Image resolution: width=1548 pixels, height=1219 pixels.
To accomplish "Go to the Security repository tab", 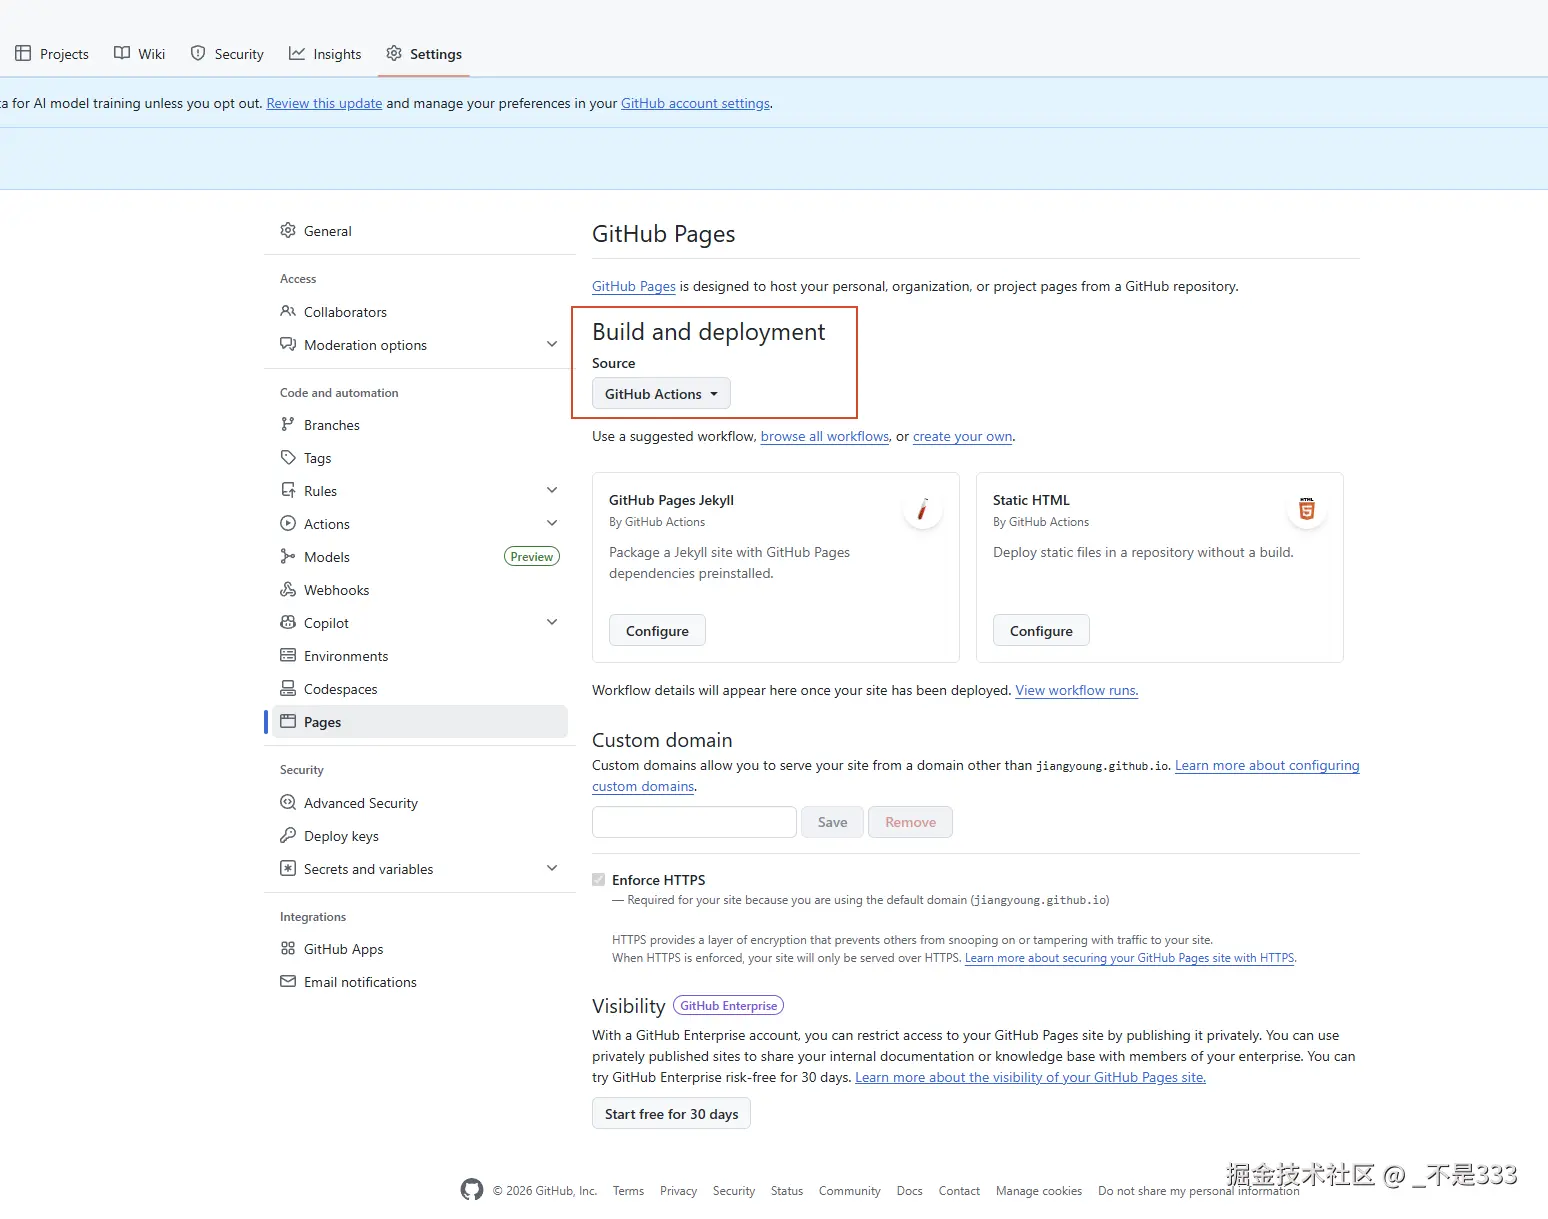I will 227,54.
